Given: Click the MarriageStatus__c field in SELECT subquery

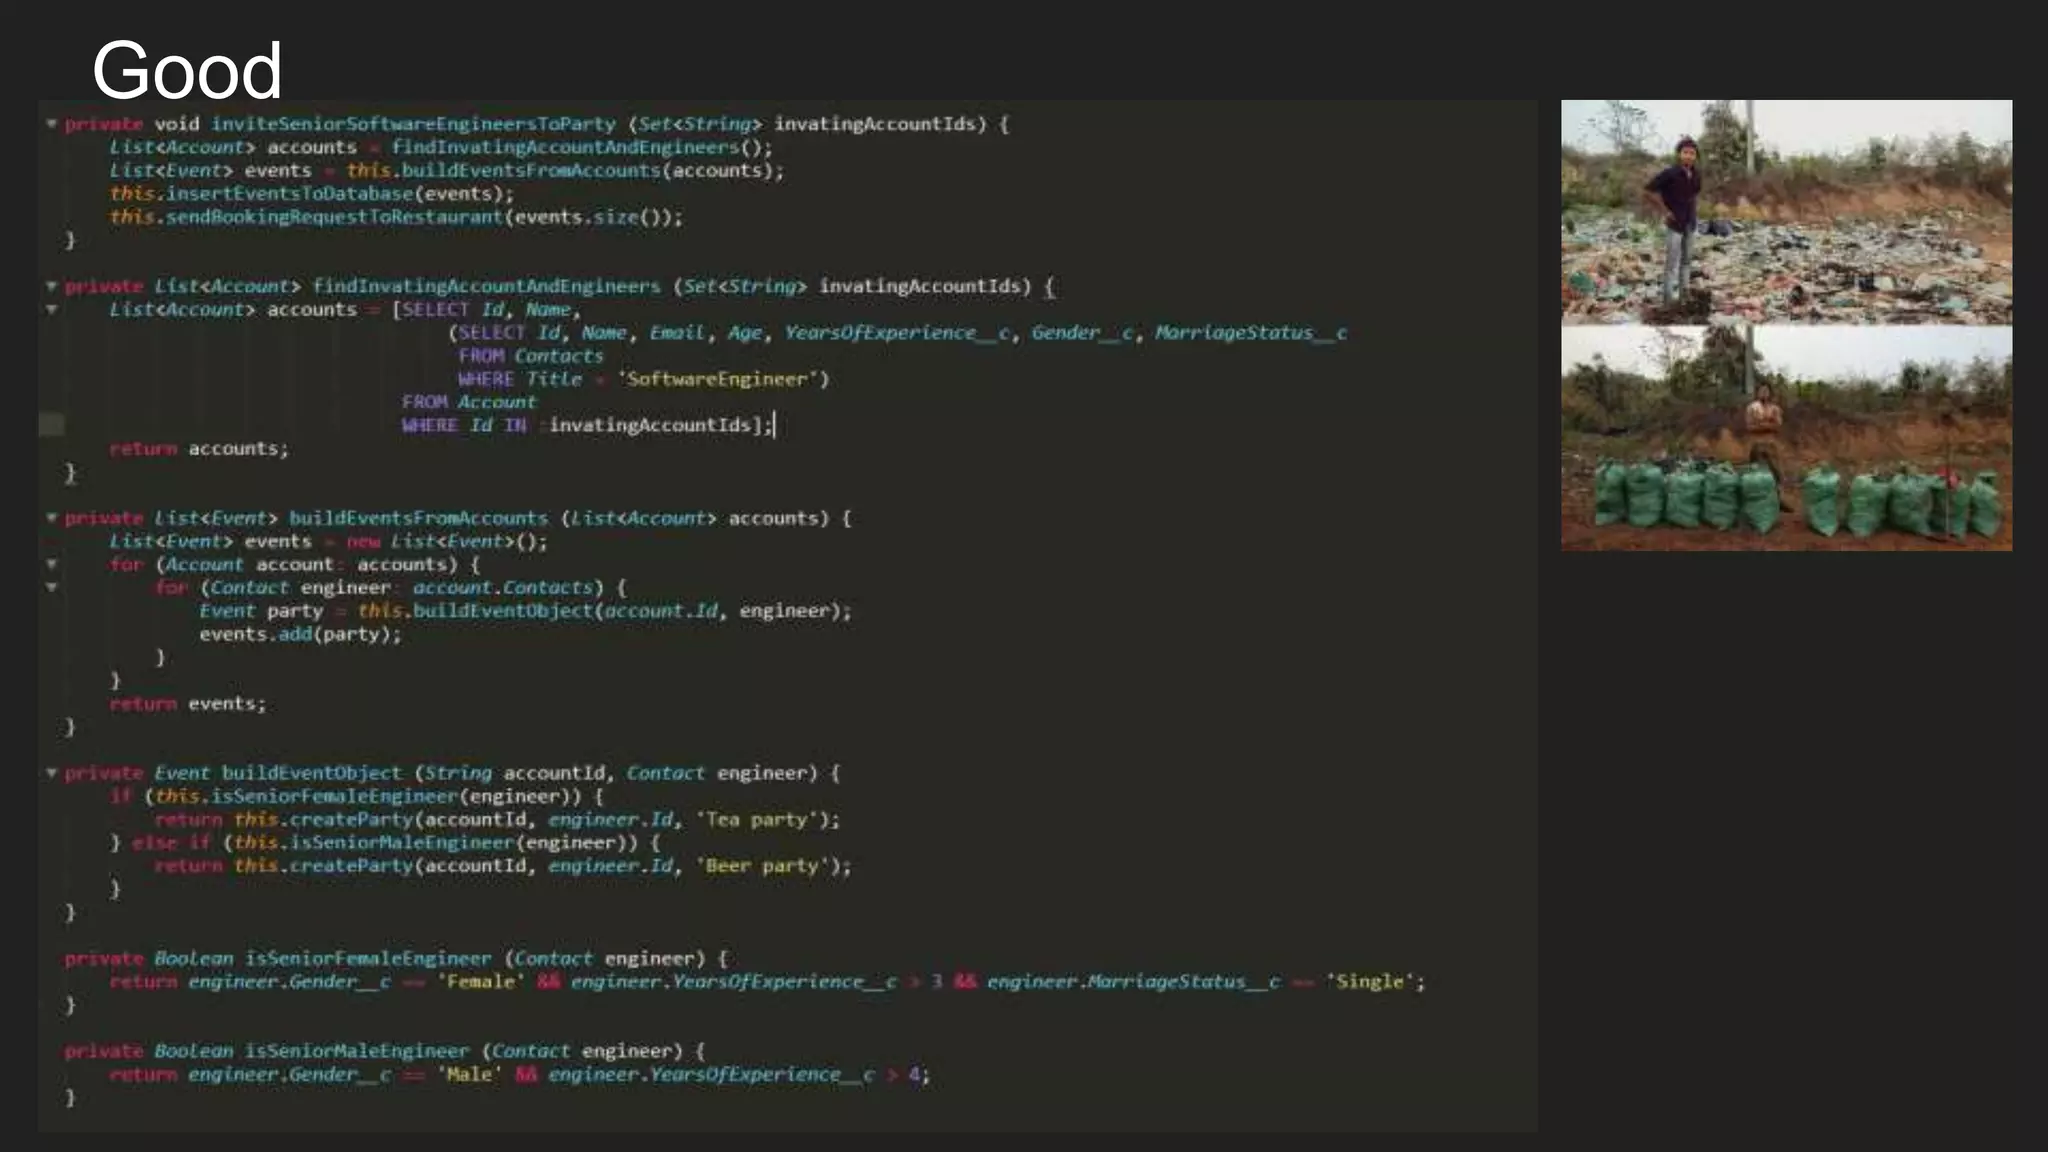Looking at the screenshot, I should click(x=1250, y=333).
